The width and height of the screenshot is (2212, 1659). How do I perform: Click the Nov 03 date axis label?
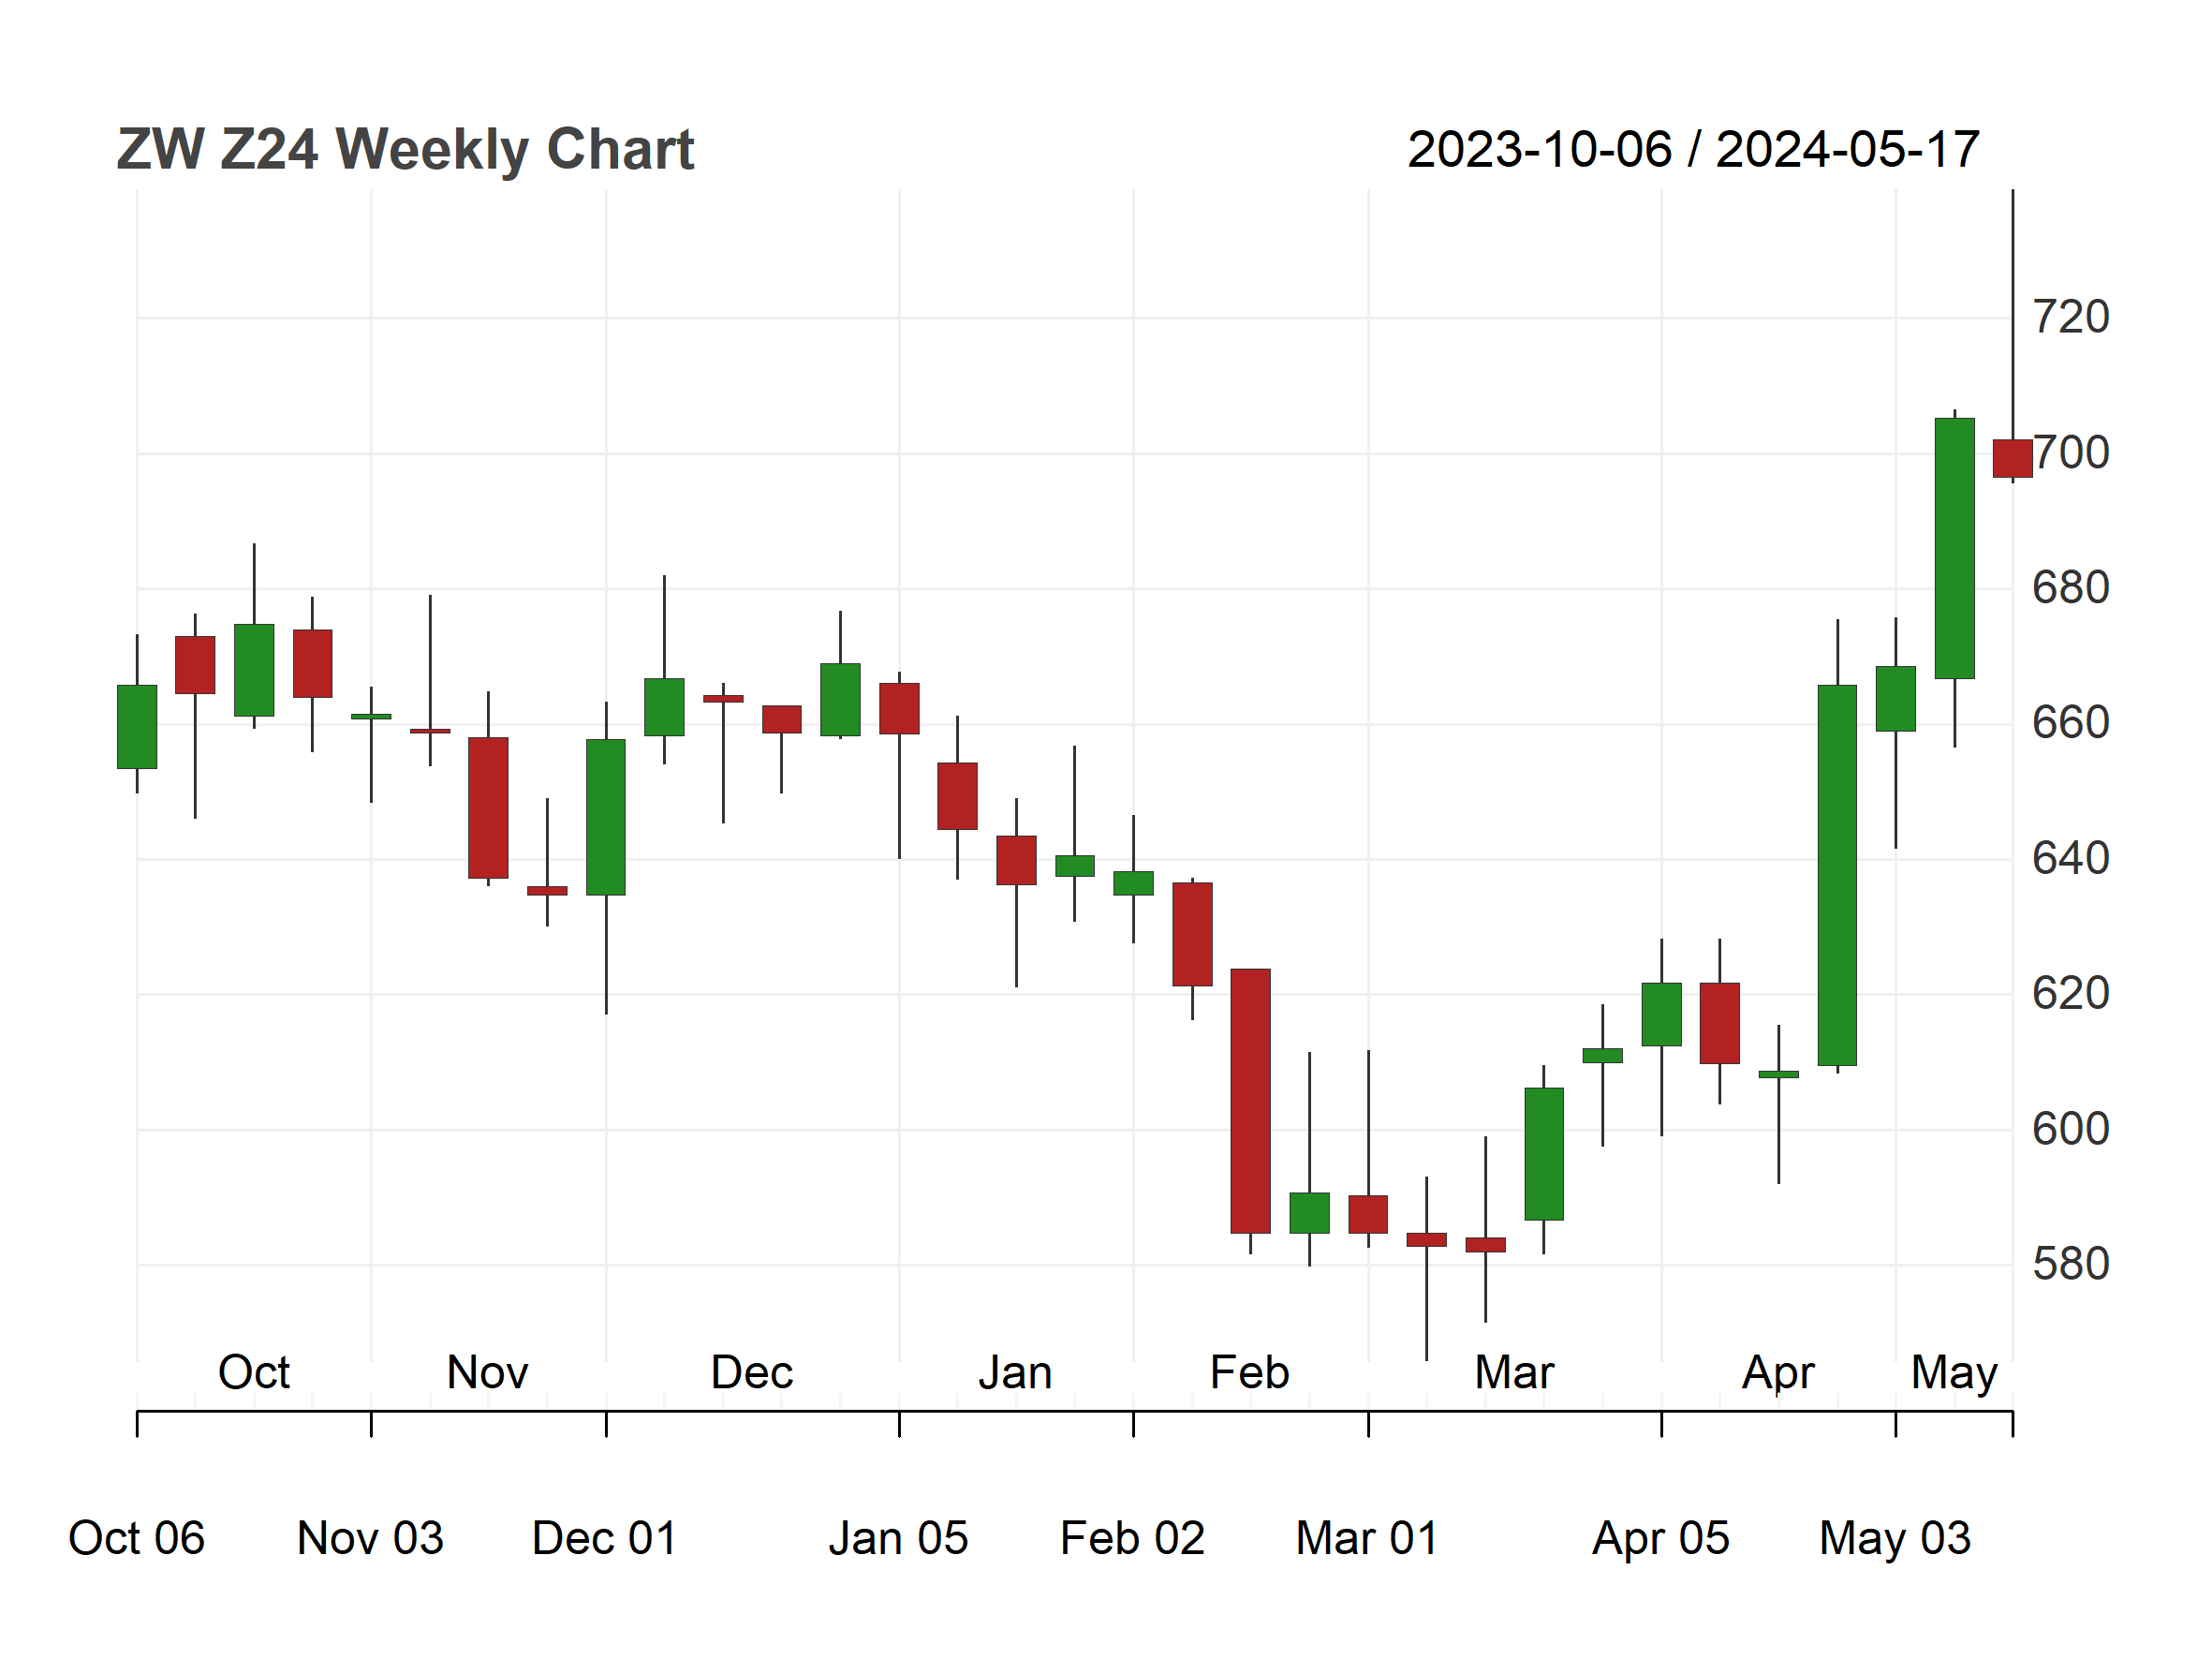tap(370, 1538)
